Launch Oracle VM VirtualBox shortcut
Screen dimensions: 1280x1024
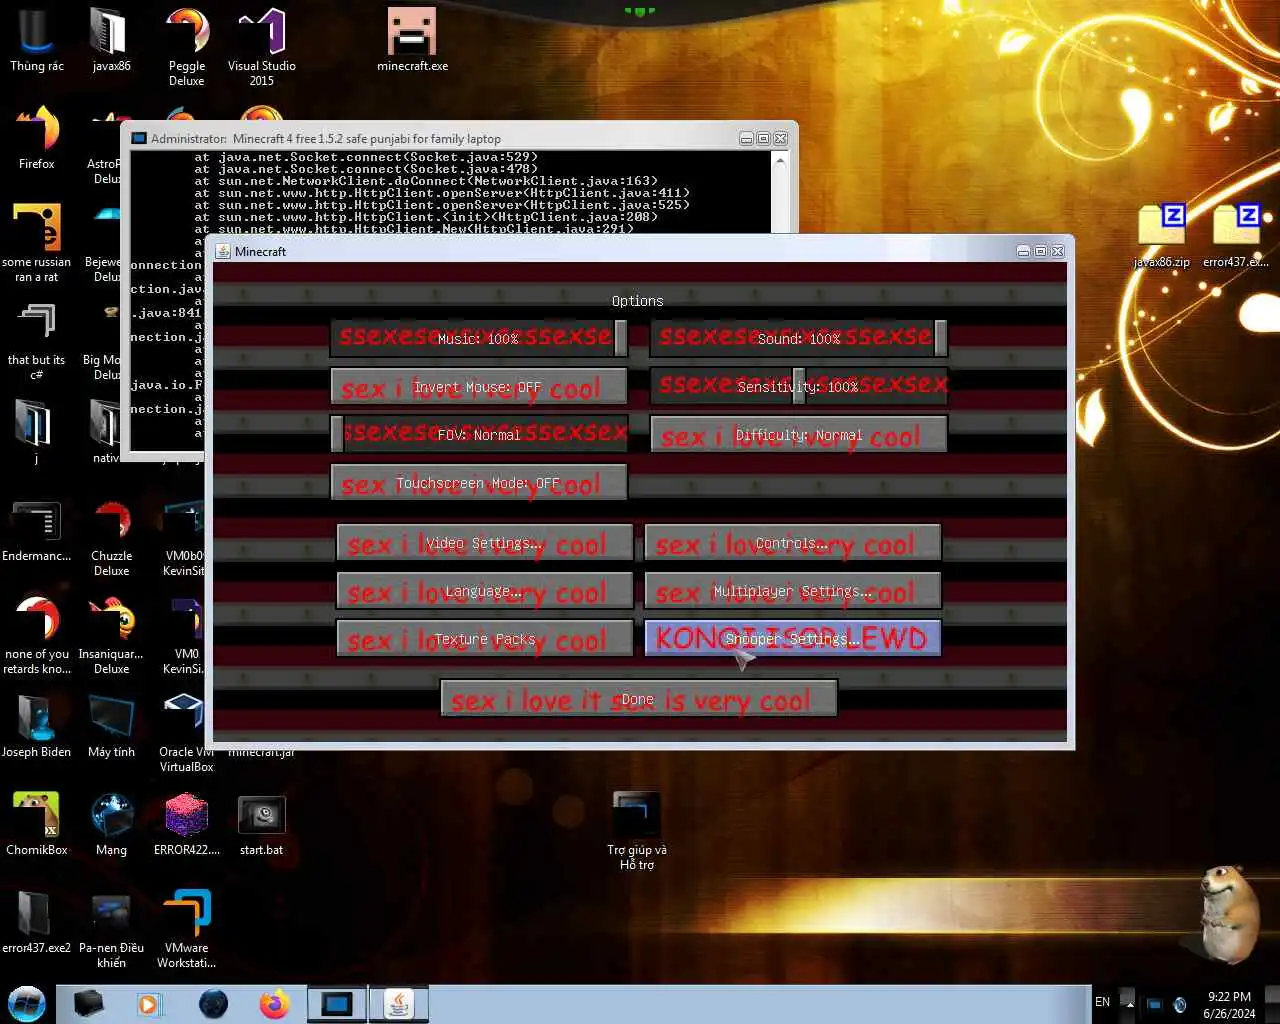[186, 732]
